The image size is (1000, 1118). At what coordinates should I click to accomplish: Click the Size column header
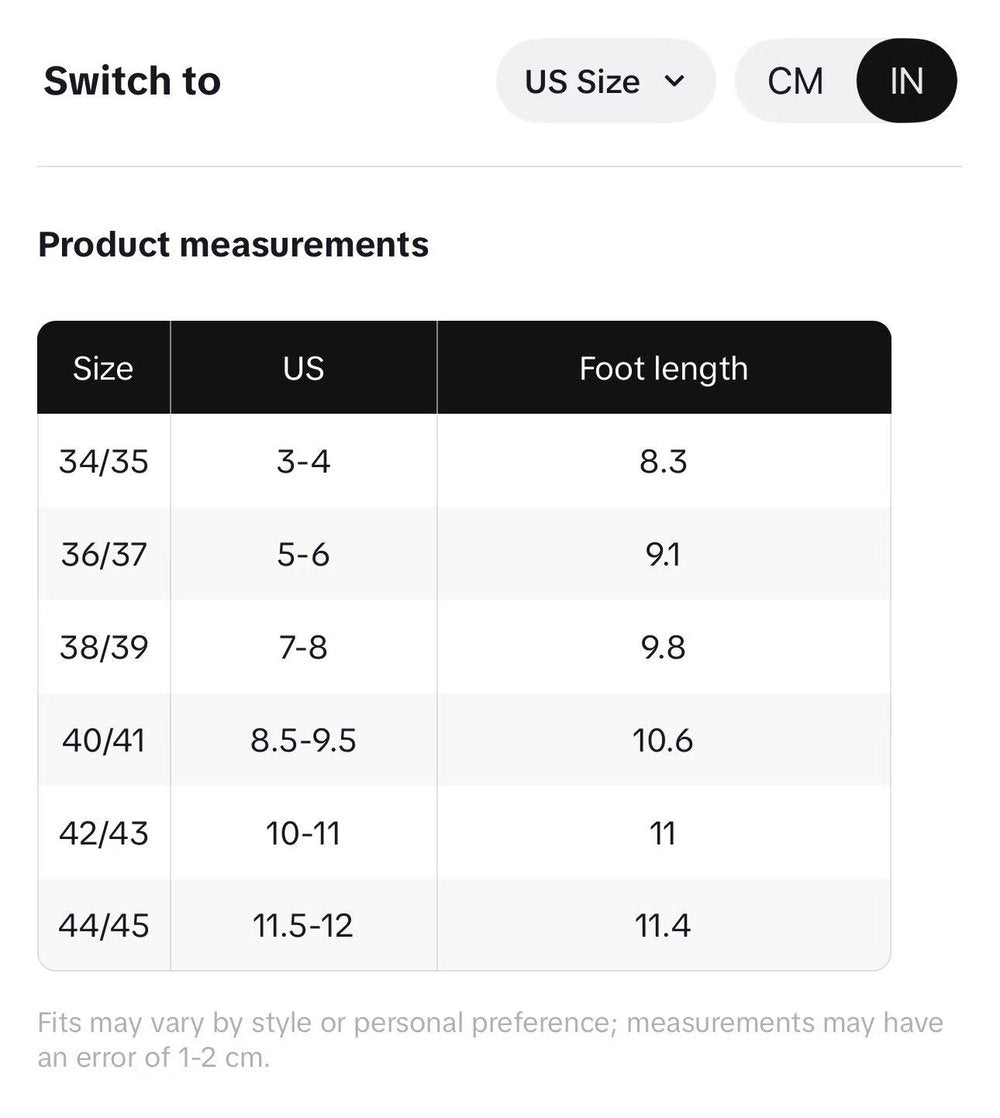pyautogui.click(x=103, y=368)
